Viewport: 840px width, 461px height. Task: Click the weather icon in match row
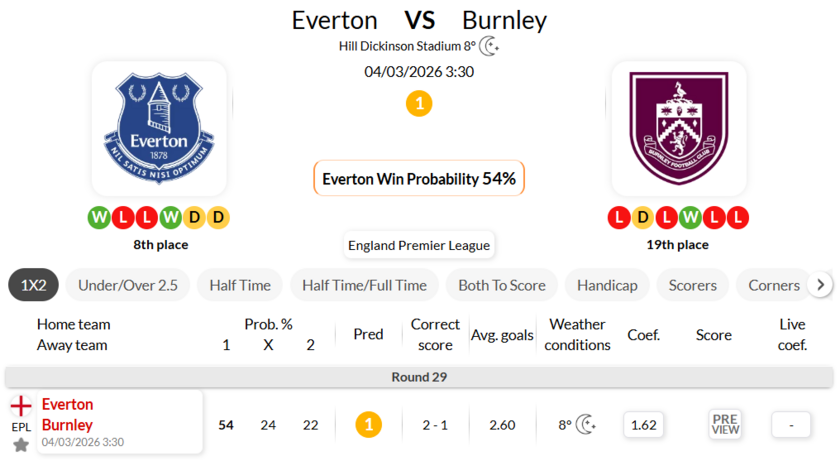(587, 425)
